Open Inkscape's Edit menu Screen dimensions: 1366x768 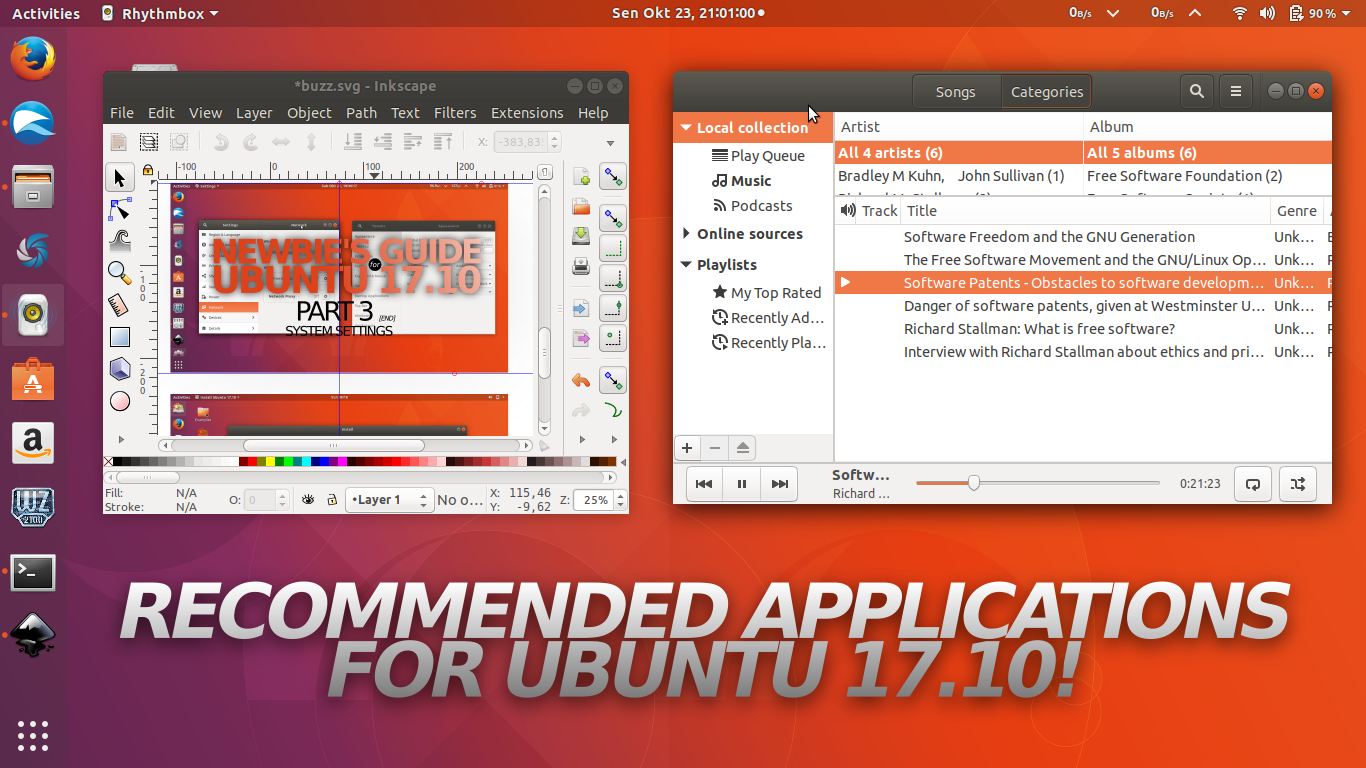coord(161,113)
